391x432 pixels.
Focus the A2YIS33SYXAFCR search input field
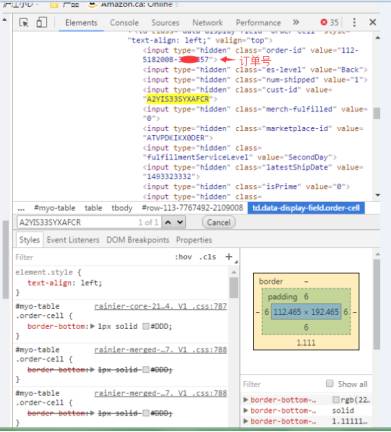click(78, 222)
